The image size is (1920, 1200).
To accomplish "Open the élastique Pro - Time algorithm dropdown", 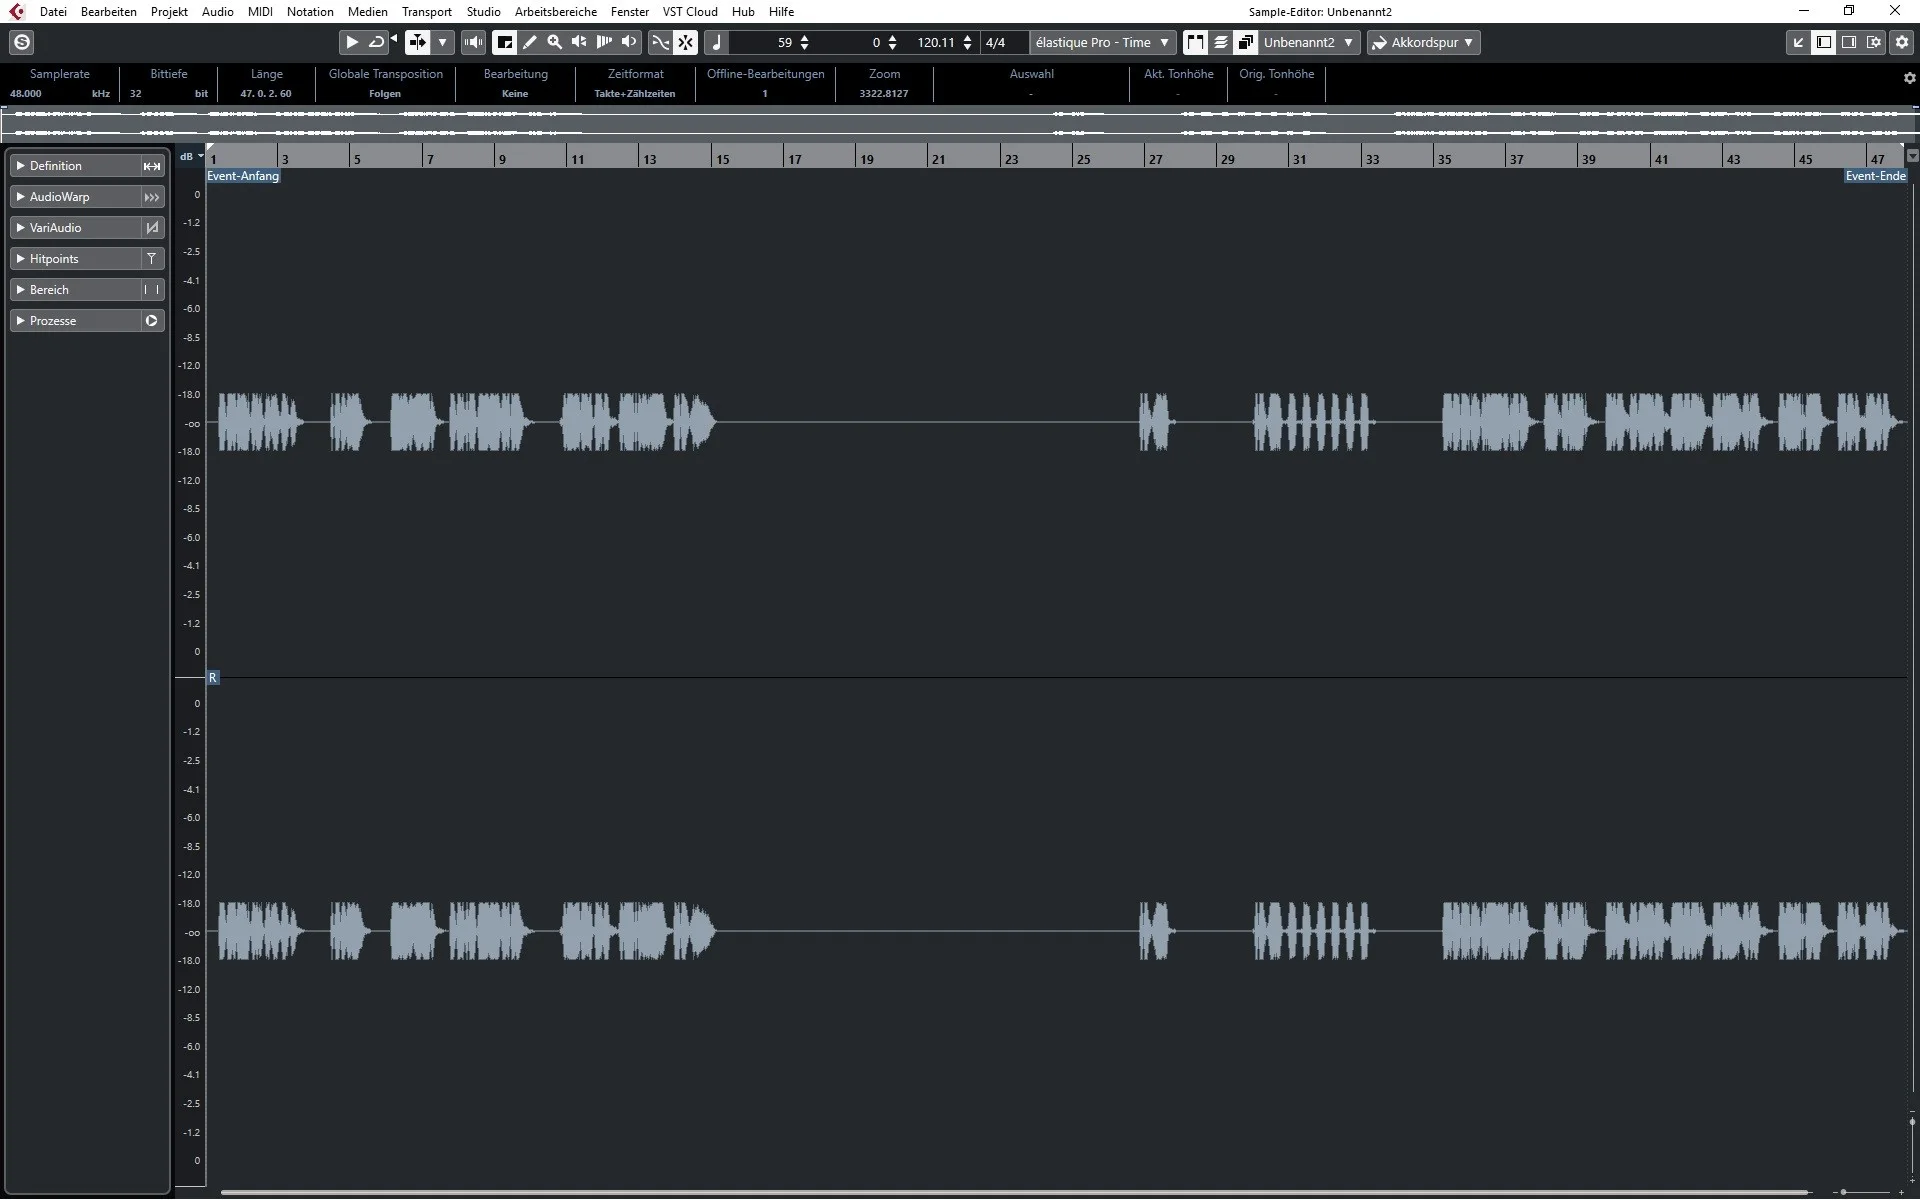I will click(x=1102, y=42).
